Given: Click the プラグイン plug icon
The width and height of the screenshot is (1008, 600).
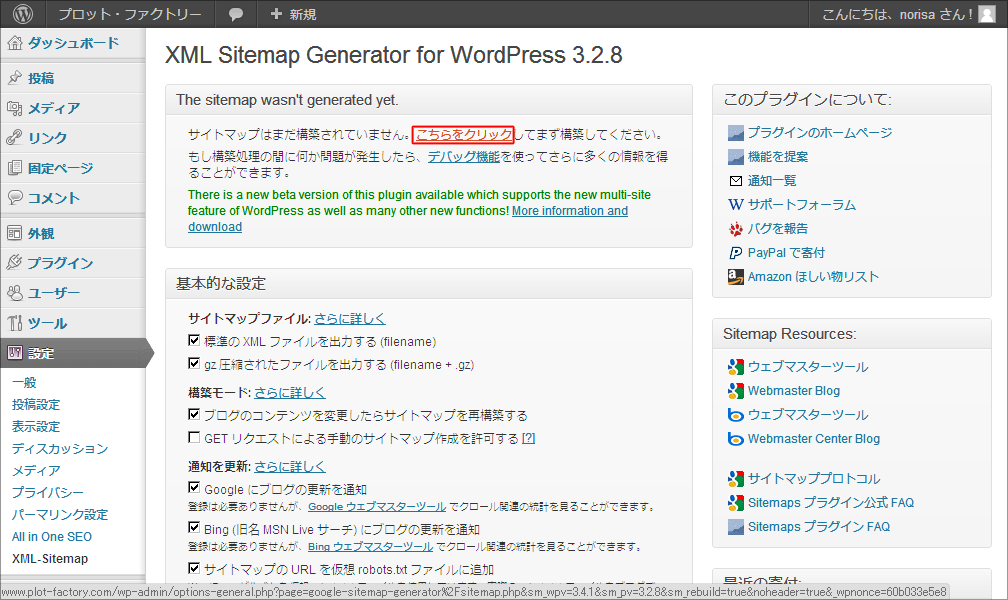Looking at the screenshot, I should 14,262.
